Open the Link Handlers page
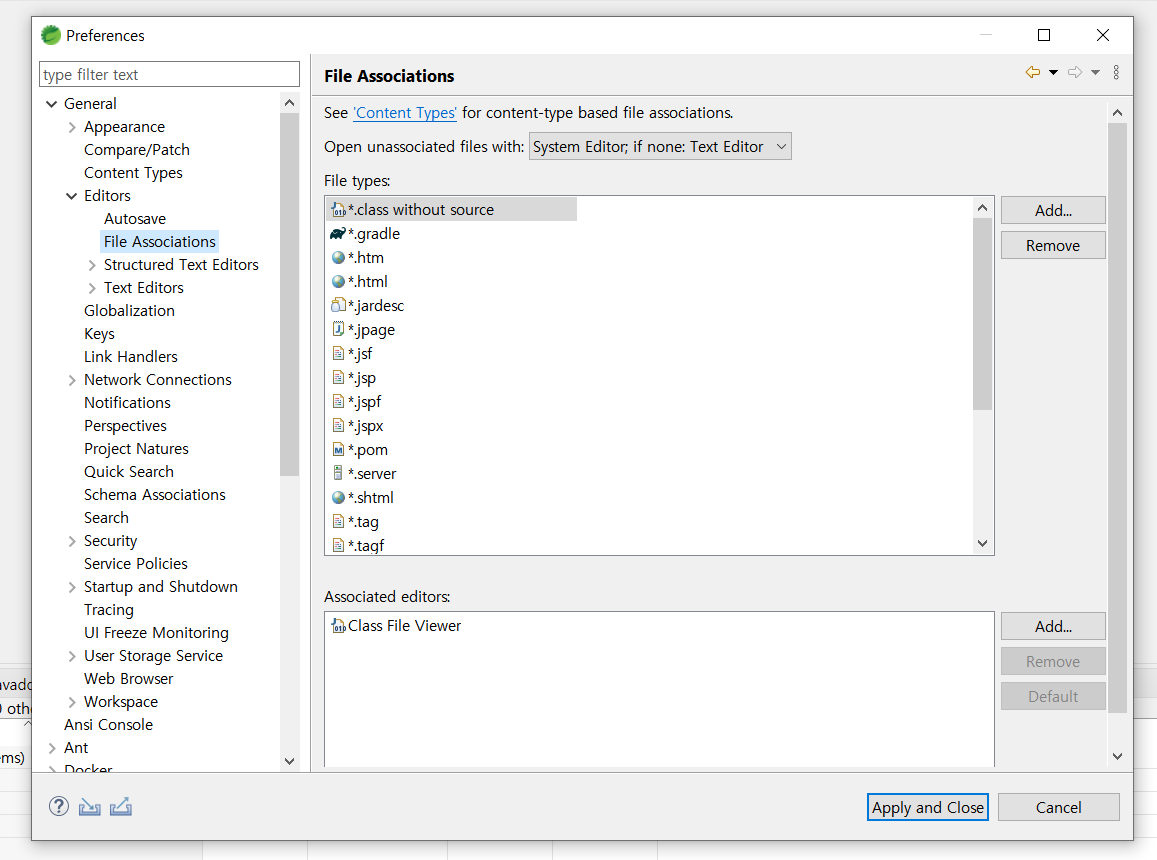The width and height of the screenshot is (1157, 860). tap(131, 357)
